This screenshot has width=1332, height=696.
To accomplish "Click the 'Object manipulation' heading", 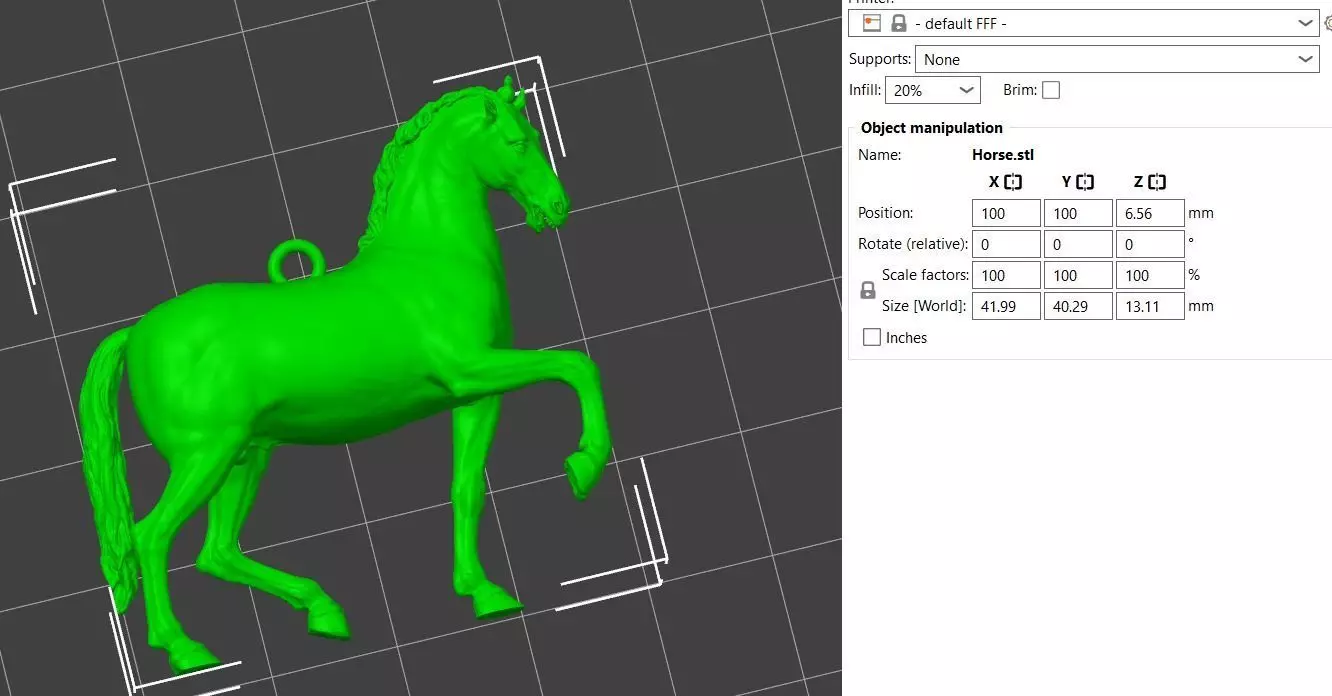I will [x=931, y=128].
